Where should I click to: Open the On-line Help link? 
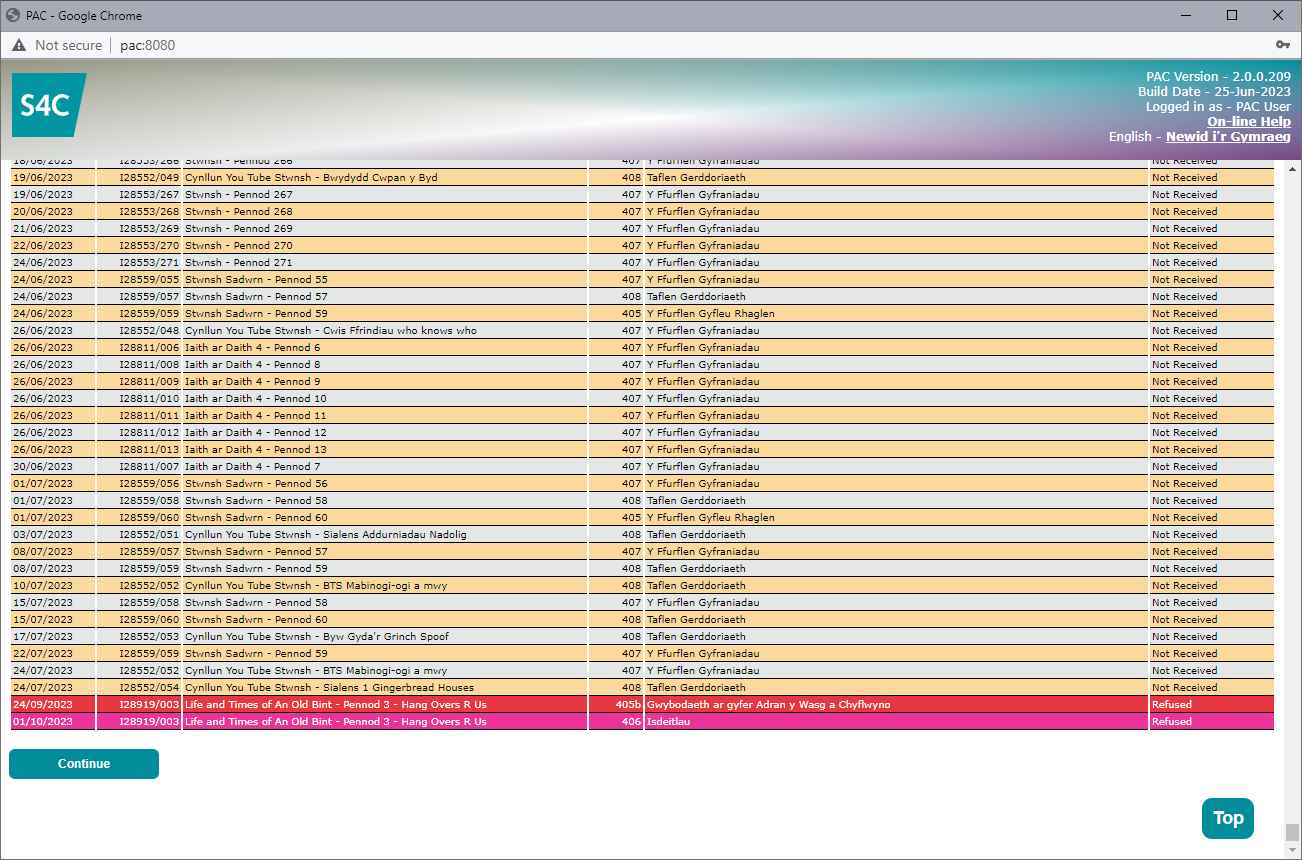coord(1248,121)
